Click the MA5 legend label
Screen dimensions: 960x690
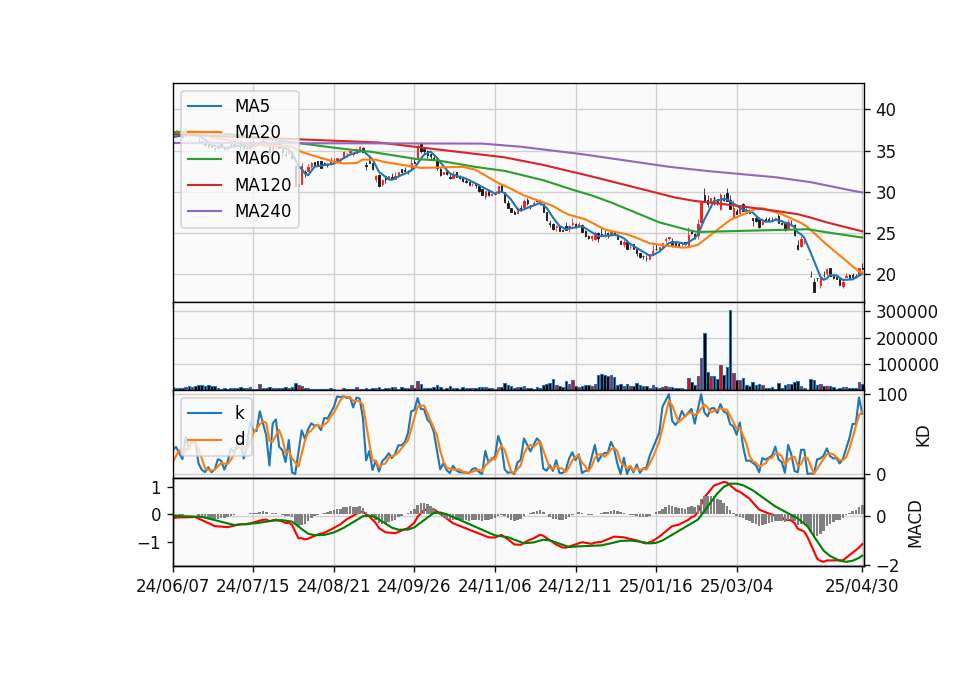[252, 106]
